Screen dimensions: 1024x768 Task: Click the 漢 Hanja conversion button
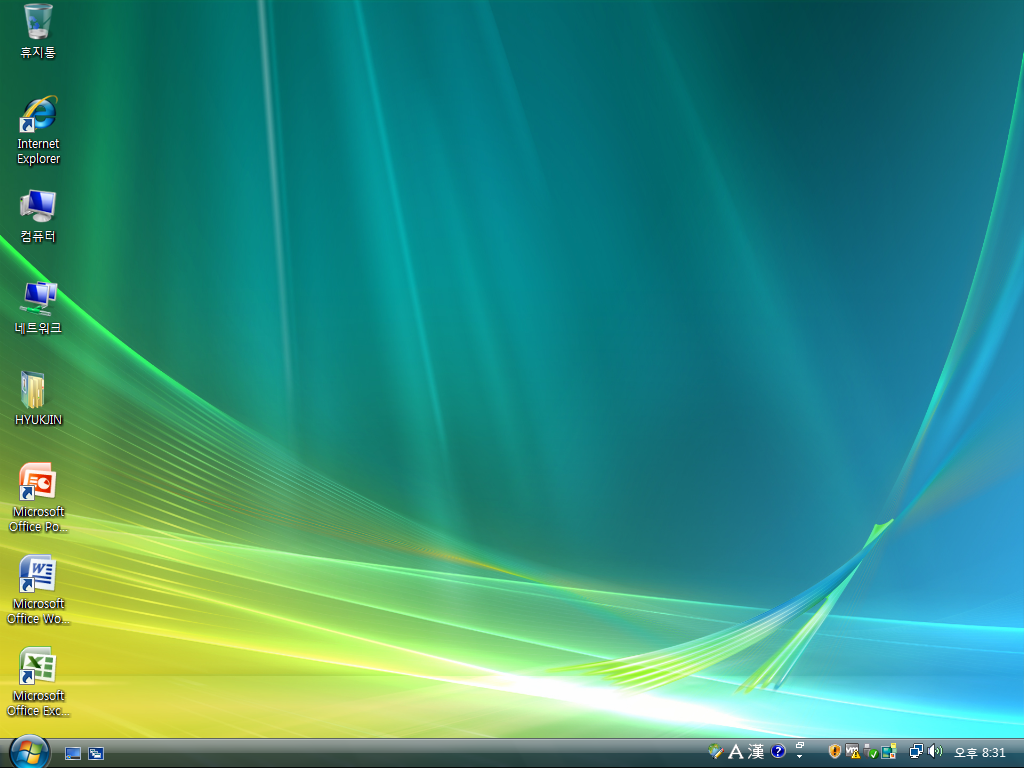point(756,752)
